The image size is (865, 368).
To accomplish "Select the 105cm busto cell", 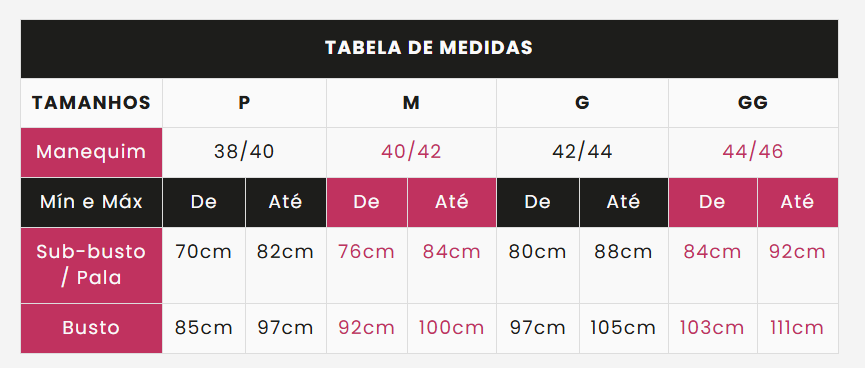I will (623, 328).
